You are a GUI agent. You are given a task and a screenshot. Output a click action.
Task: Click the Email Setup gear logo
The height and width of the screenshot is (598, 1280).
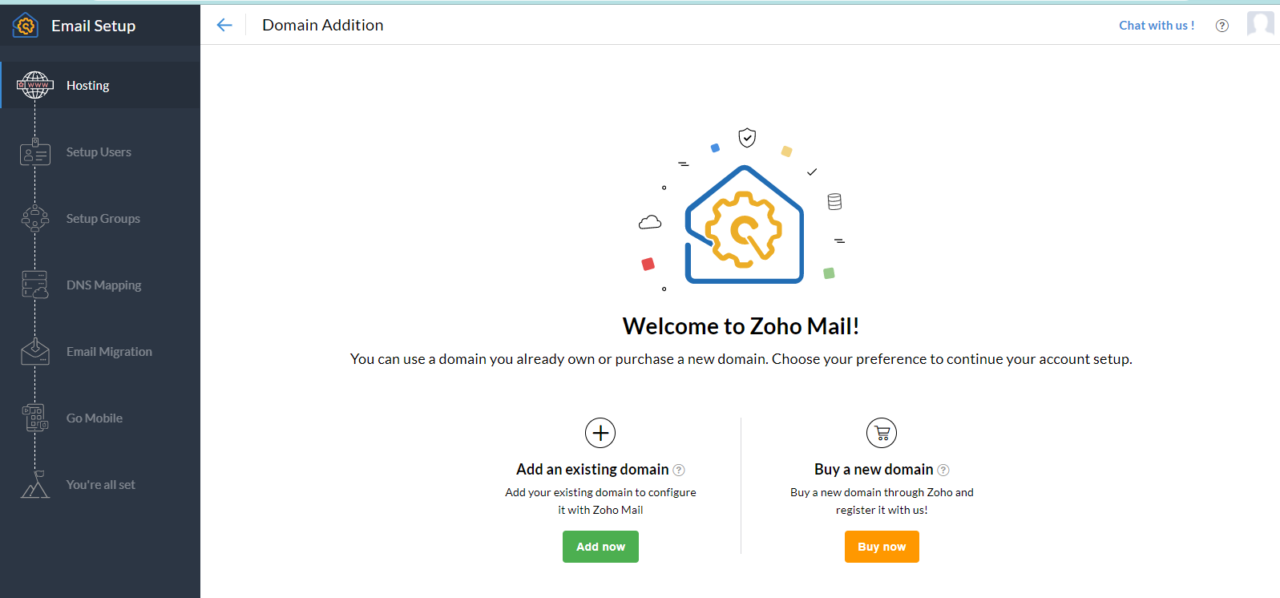tap(24, 25)
